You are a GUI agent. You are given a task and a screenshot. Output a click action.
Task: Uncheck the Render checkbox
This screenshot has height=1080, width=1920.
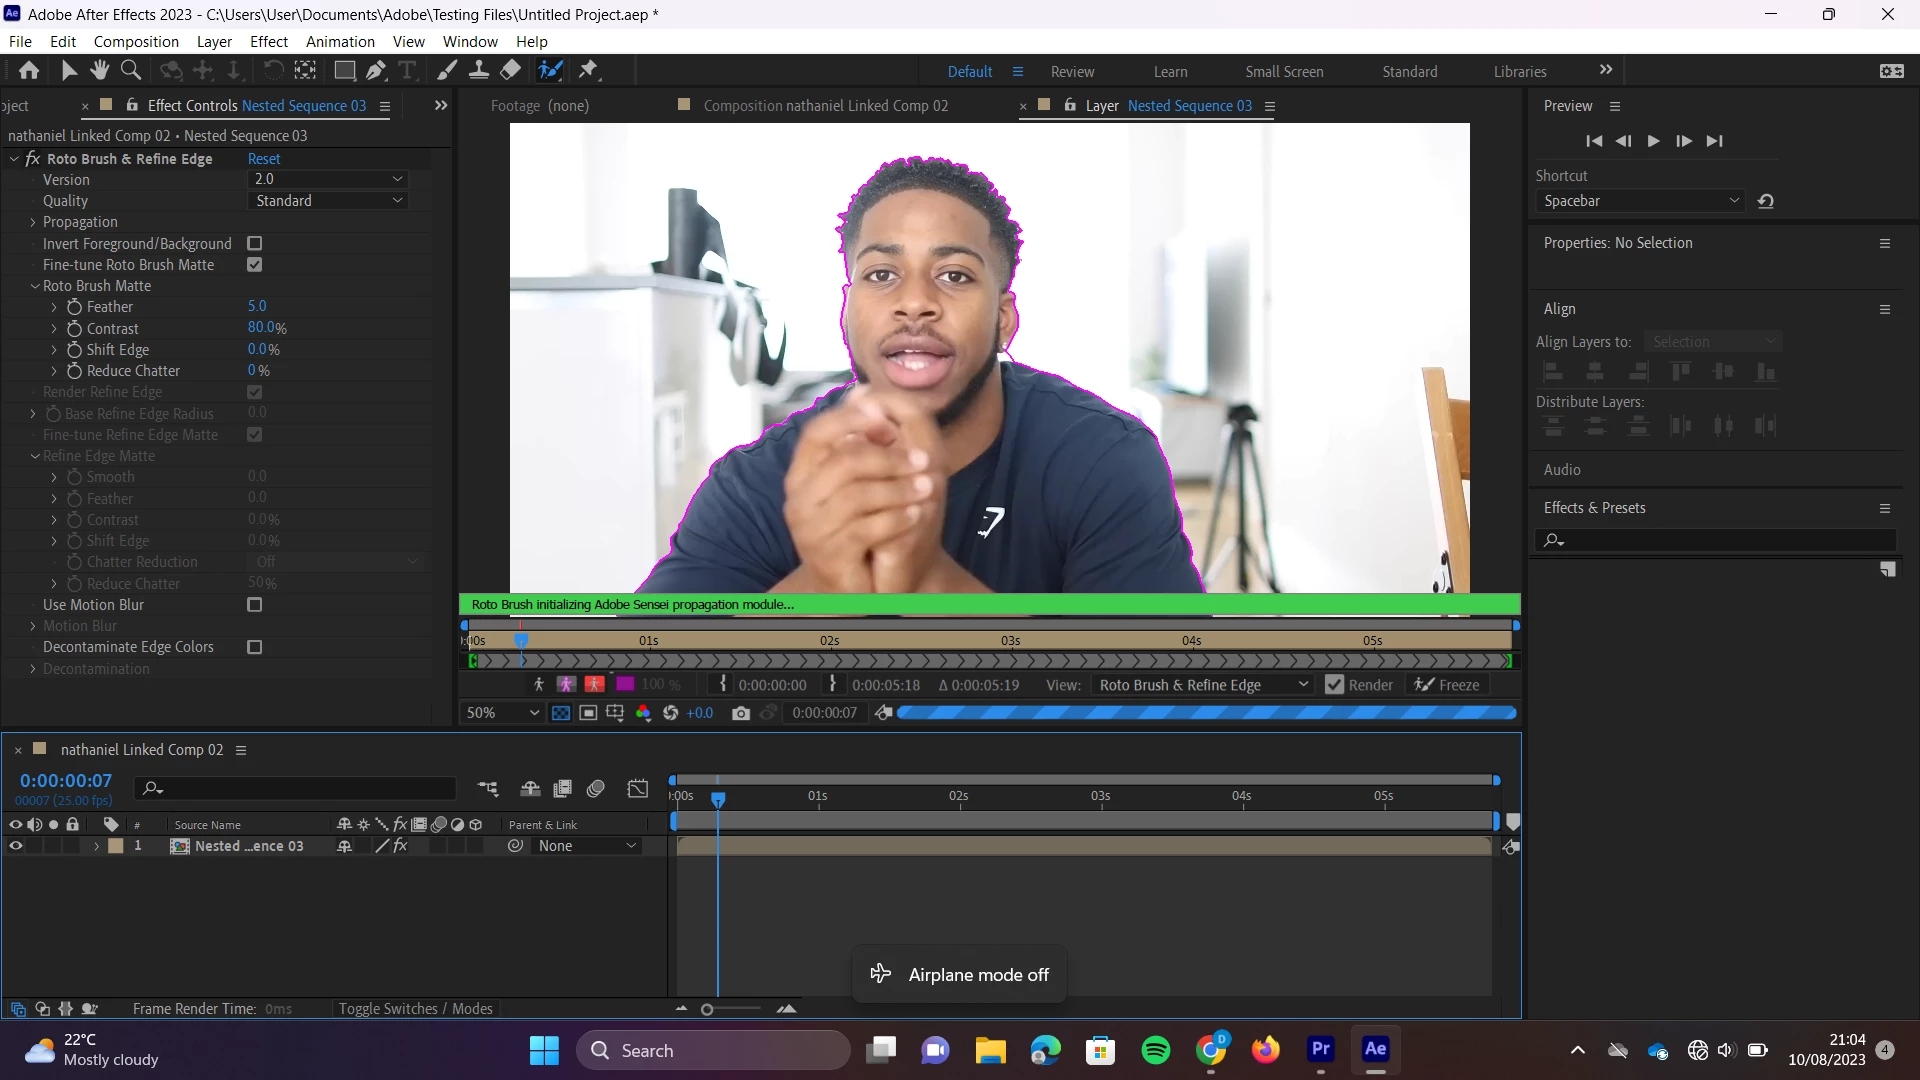pyautogui.click(x=1334, y=685)
